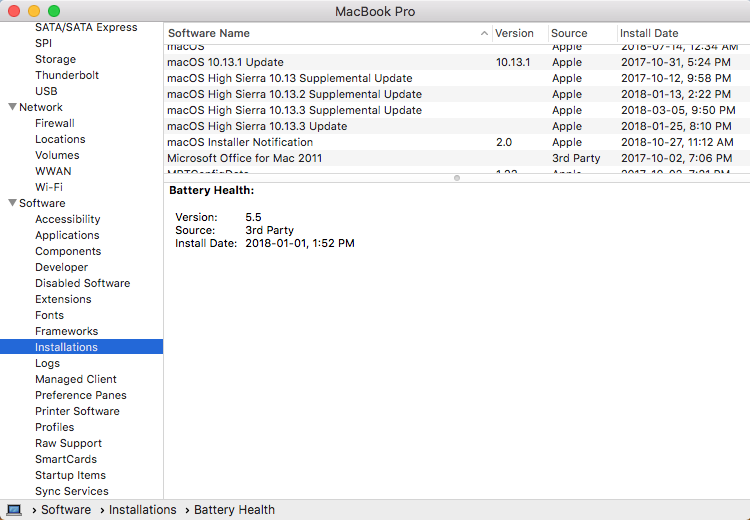Click the sort arrow in the Software Name header

point(484,33)
